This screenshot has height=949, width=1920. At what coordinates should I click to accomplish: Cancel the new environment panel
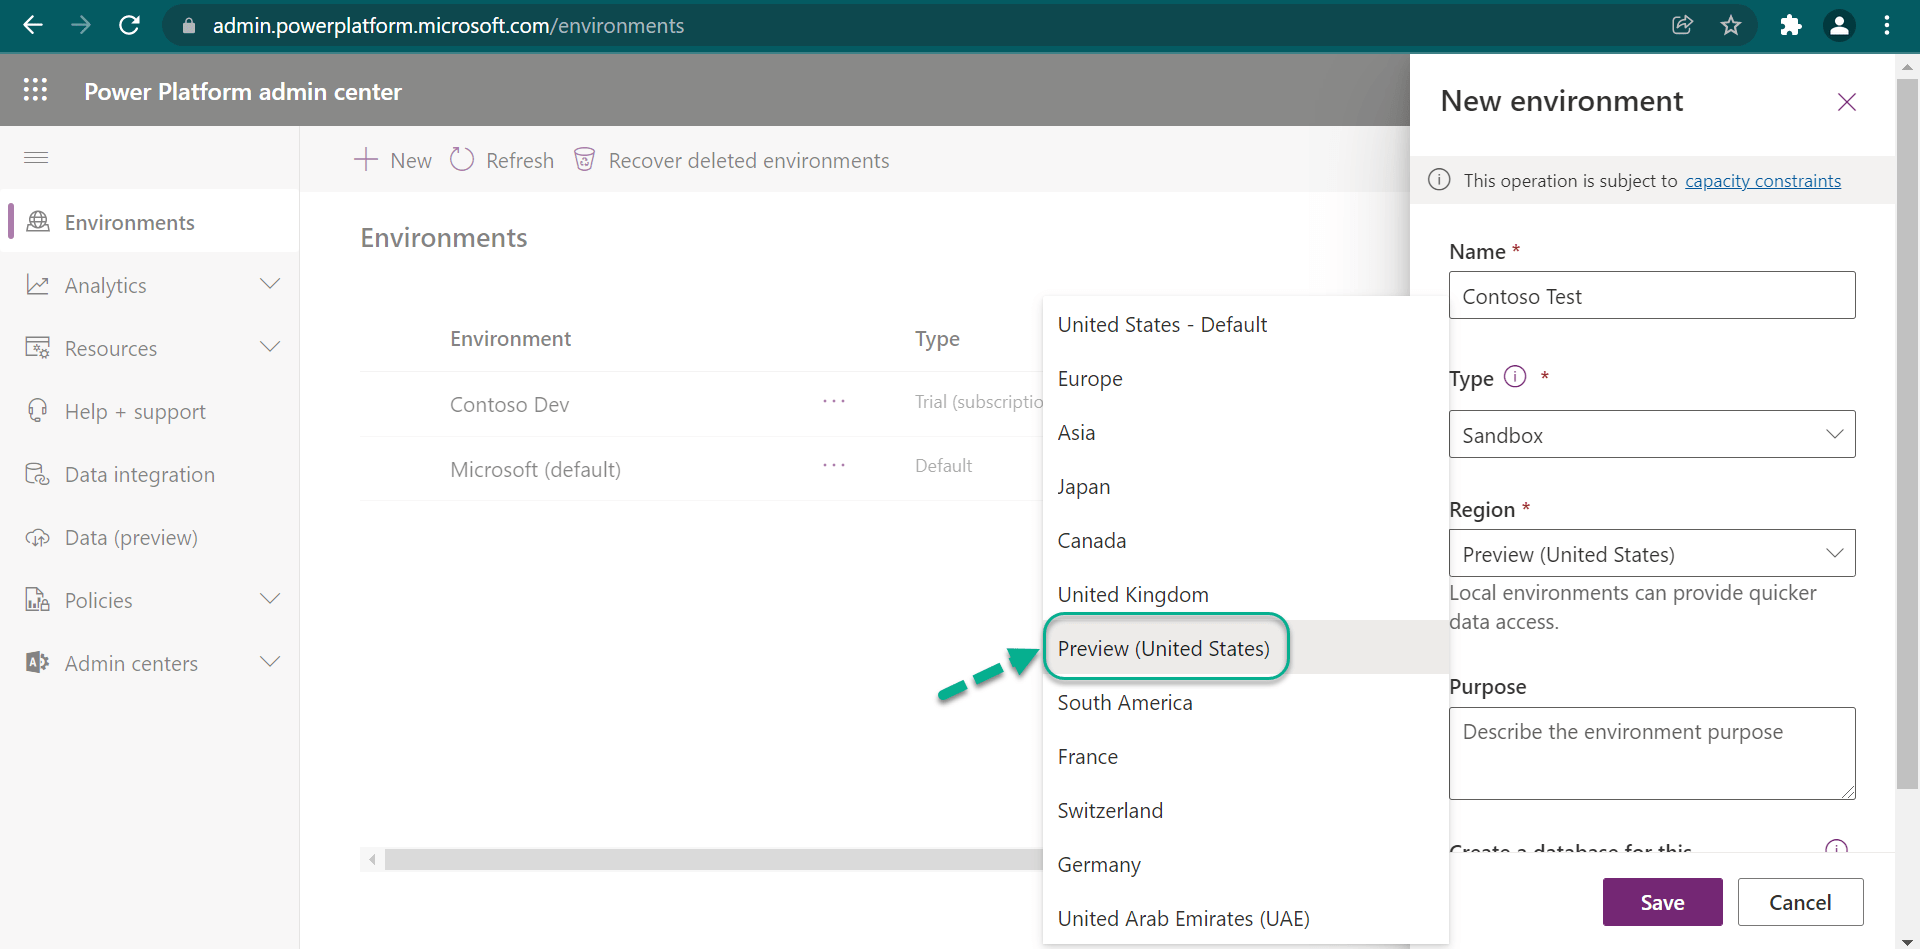click(1800, 902)
